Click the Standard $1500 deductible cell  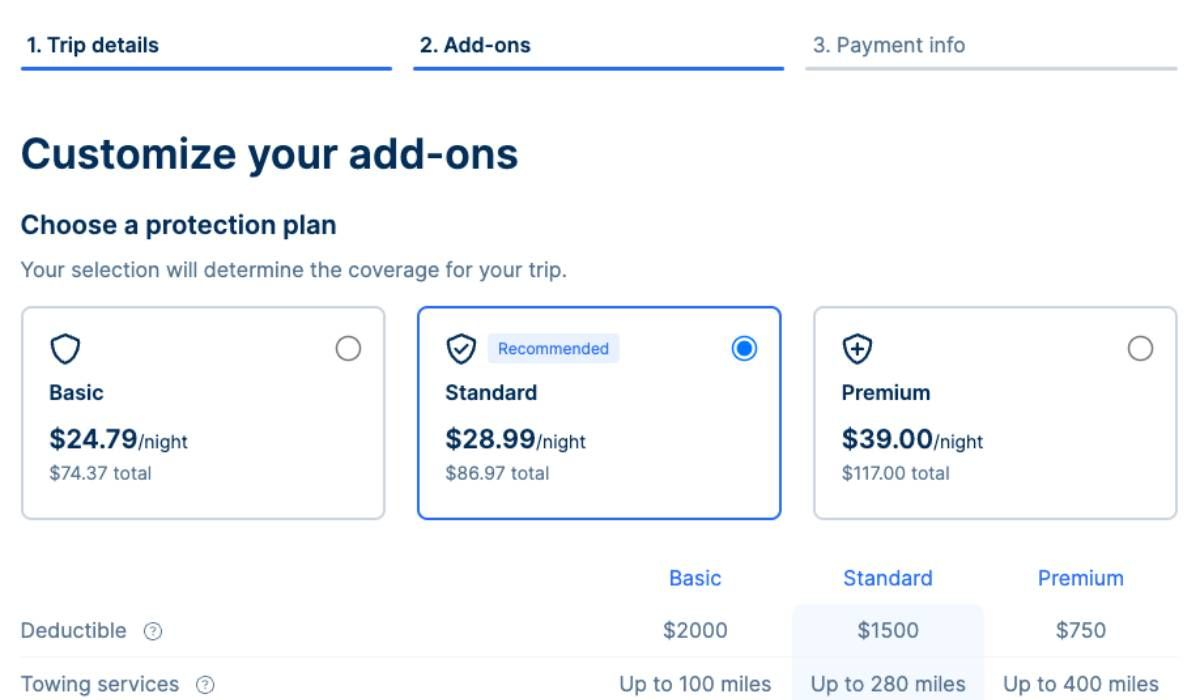(888, 631)
